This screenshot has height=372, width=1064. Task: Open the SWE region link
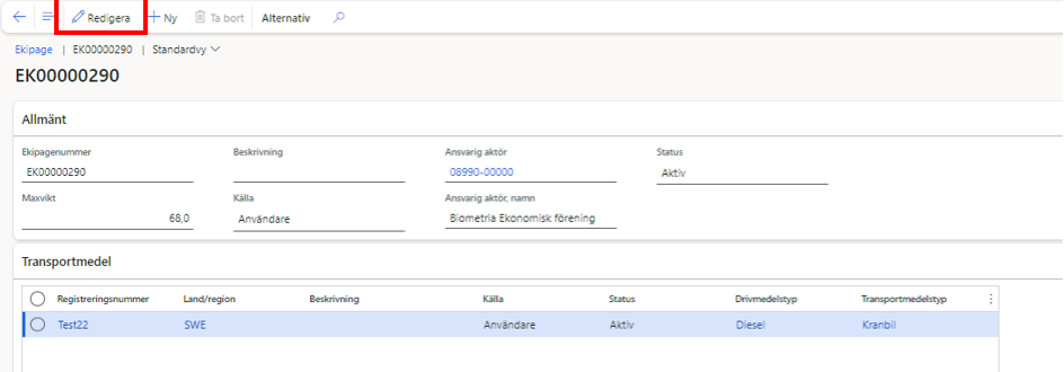pos(195,325)
